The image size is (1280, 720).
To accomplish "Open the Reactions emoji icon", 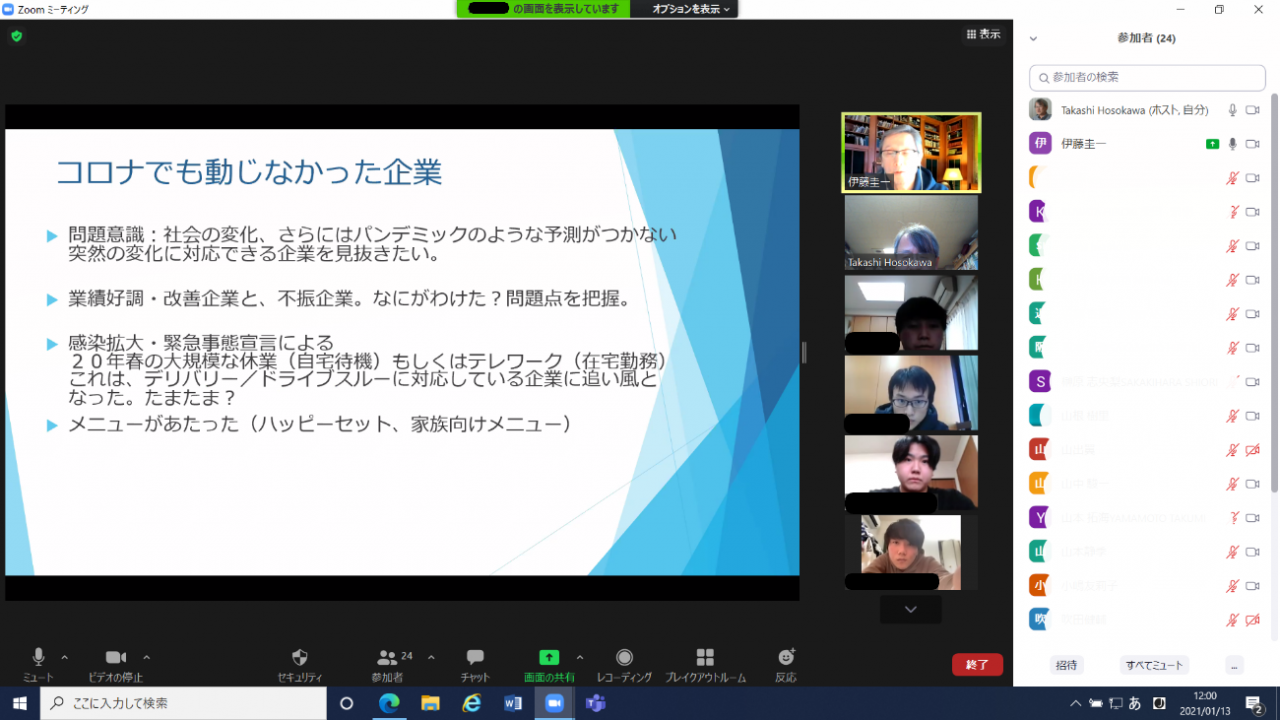I will click(786, 657).
